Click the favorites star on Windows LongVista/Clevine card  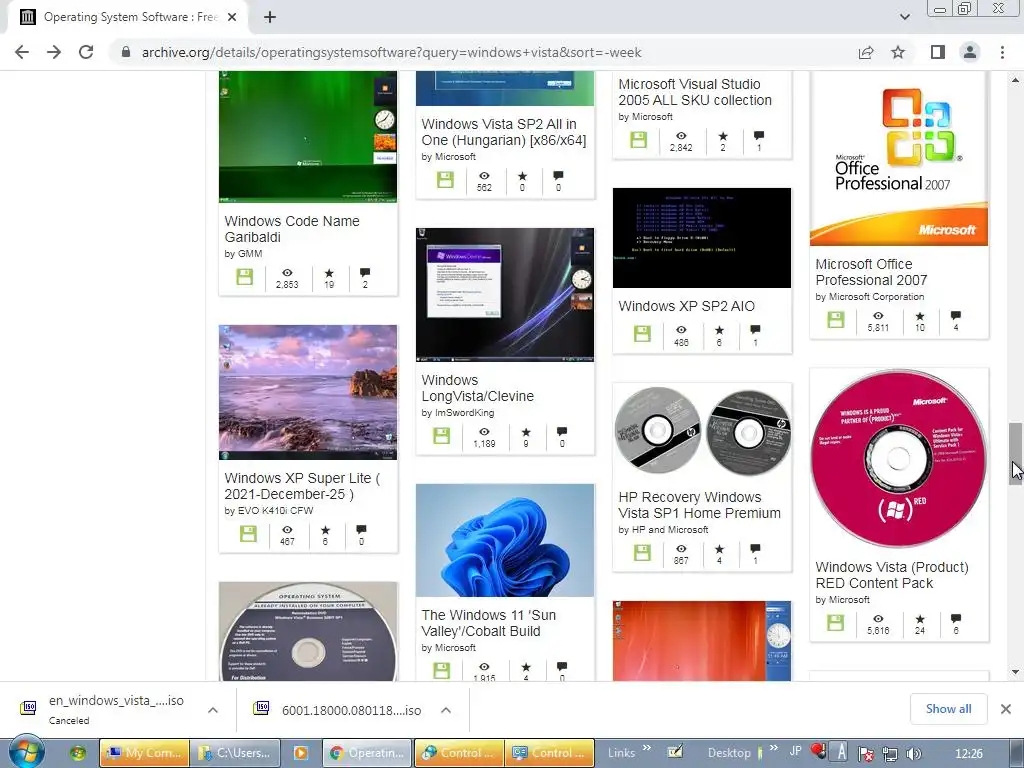[x=526, y=432]
